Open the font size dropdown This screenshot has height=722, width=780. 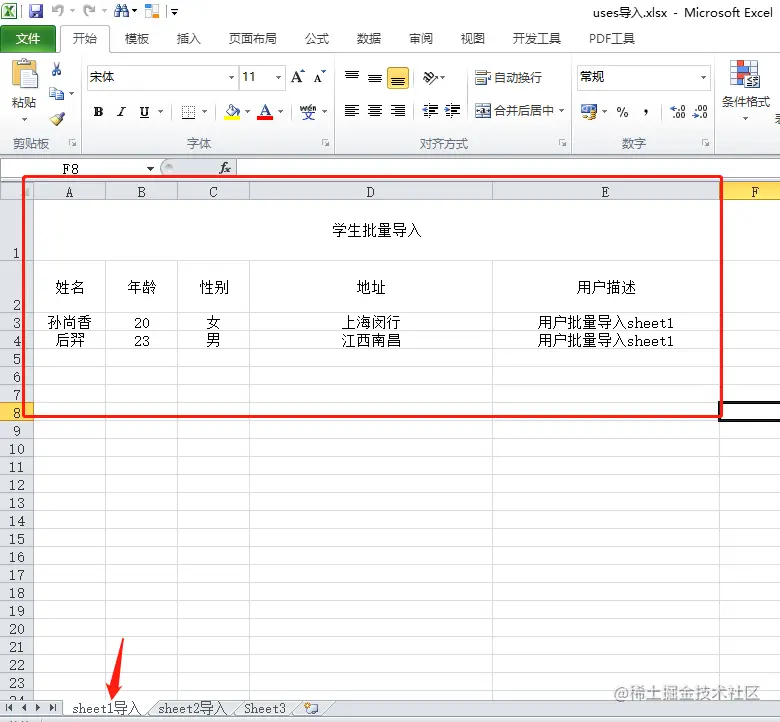coord(279,78)
